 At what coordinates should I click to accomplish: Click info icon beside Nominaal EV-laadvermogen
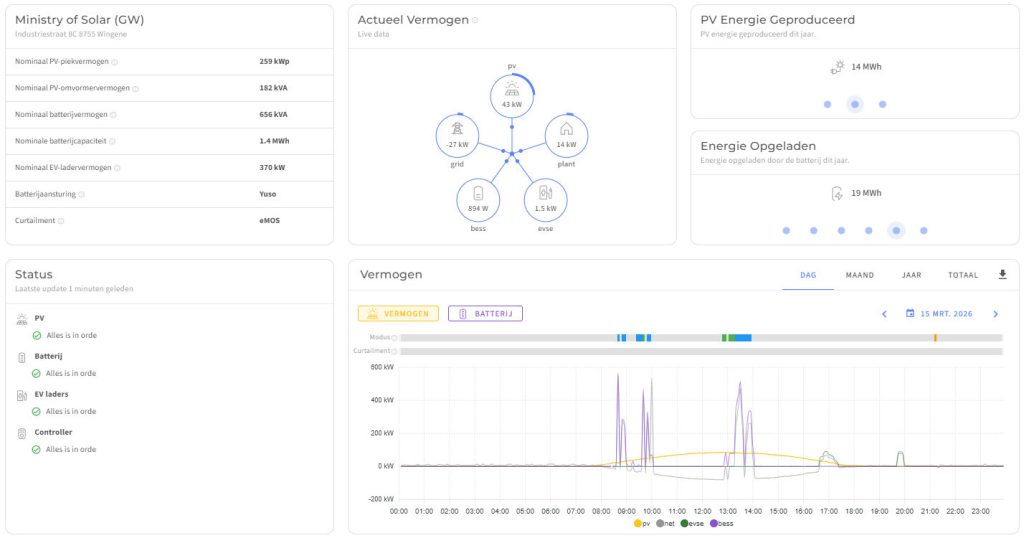click(118, 168)
